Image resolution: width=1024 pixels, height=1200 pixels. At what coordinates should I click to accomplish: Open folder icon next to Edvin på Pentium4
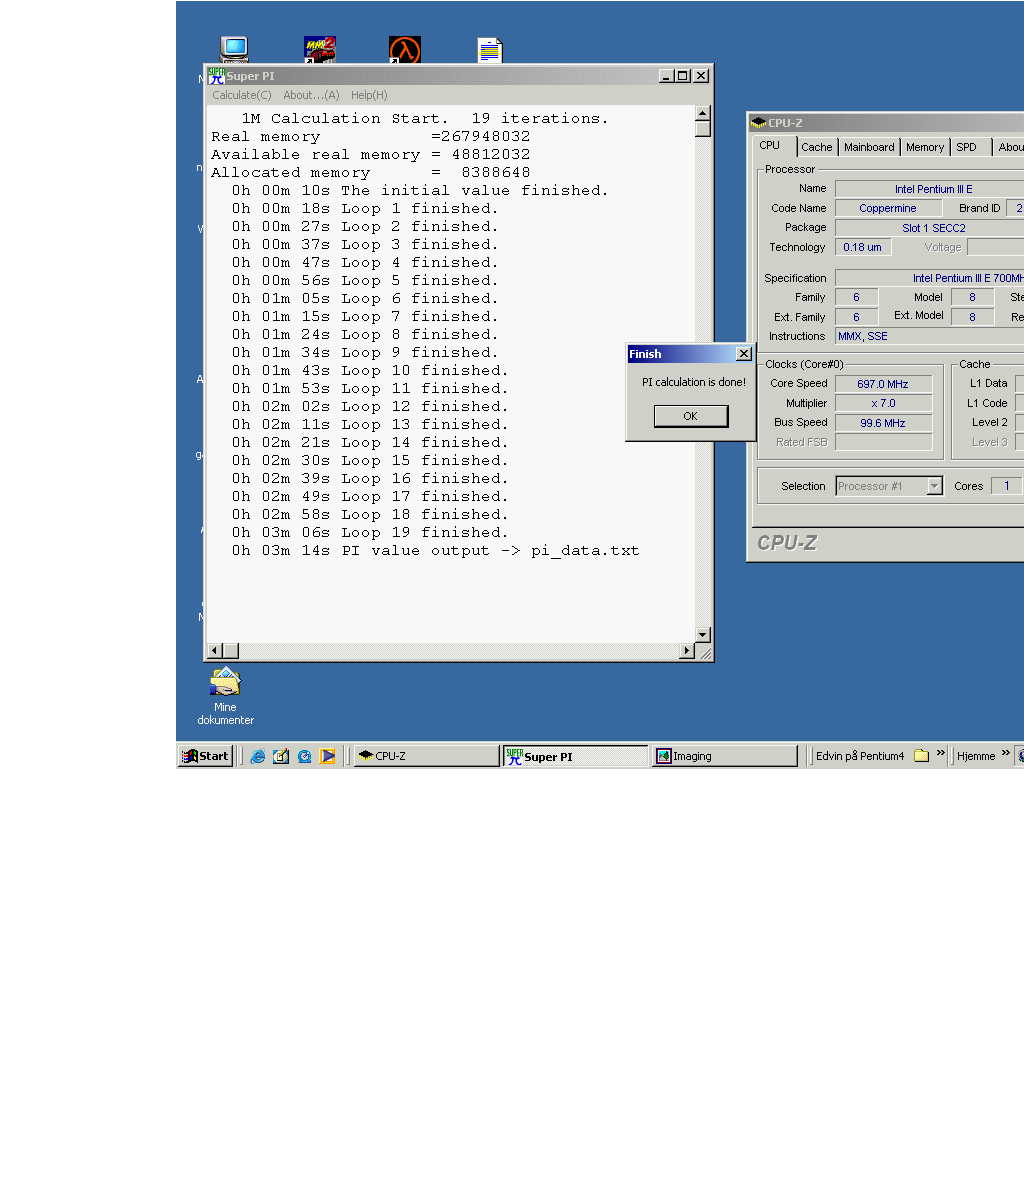tap(921, 756)
